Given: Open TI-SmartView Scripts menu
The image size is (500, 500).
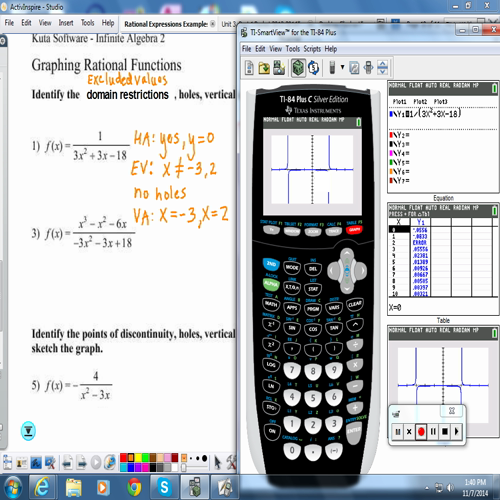Looking at the screenshot, I should coord(312,49).
